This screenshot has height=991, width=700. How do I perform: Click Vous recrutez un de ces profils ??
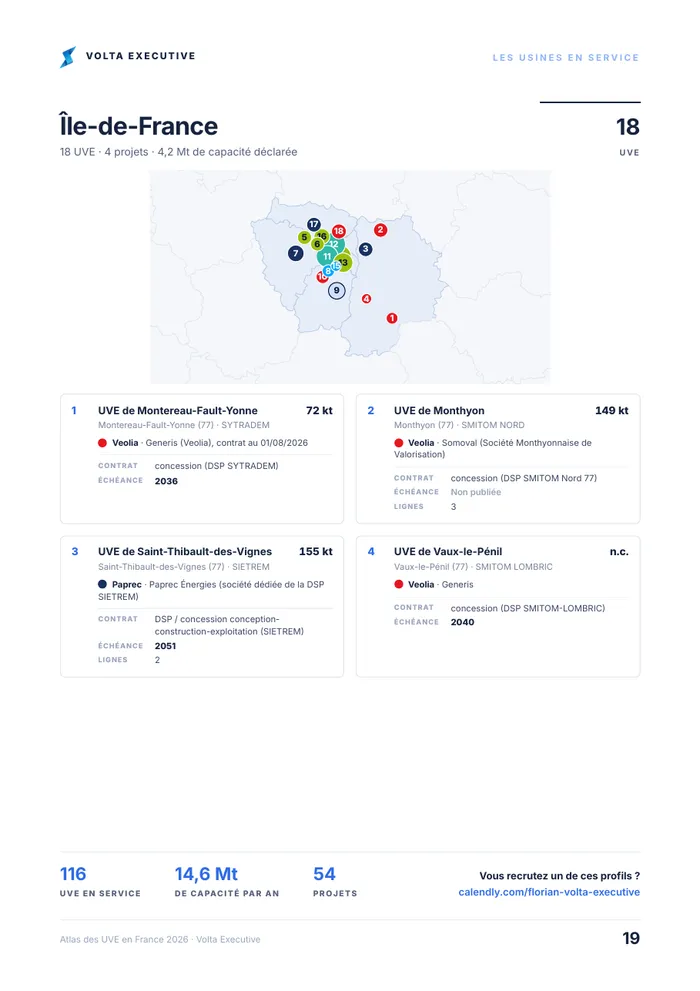(560, 876)
